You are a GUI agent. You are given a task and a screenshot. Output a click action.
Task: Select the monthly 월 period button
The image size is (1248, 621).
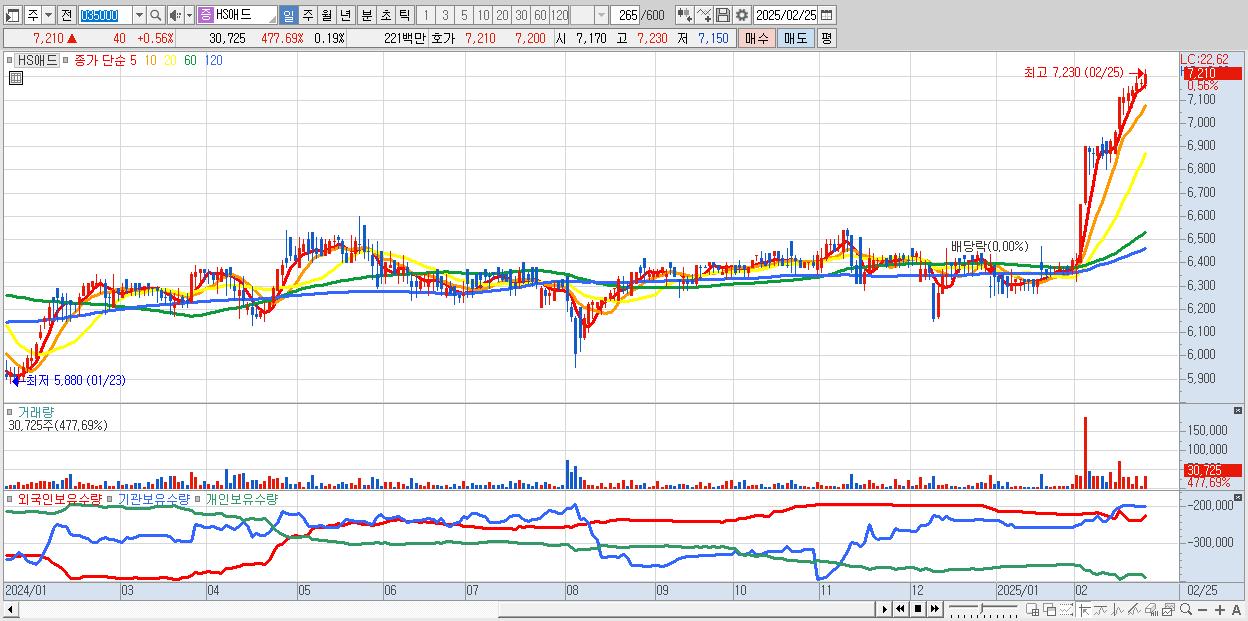(326, 15)
